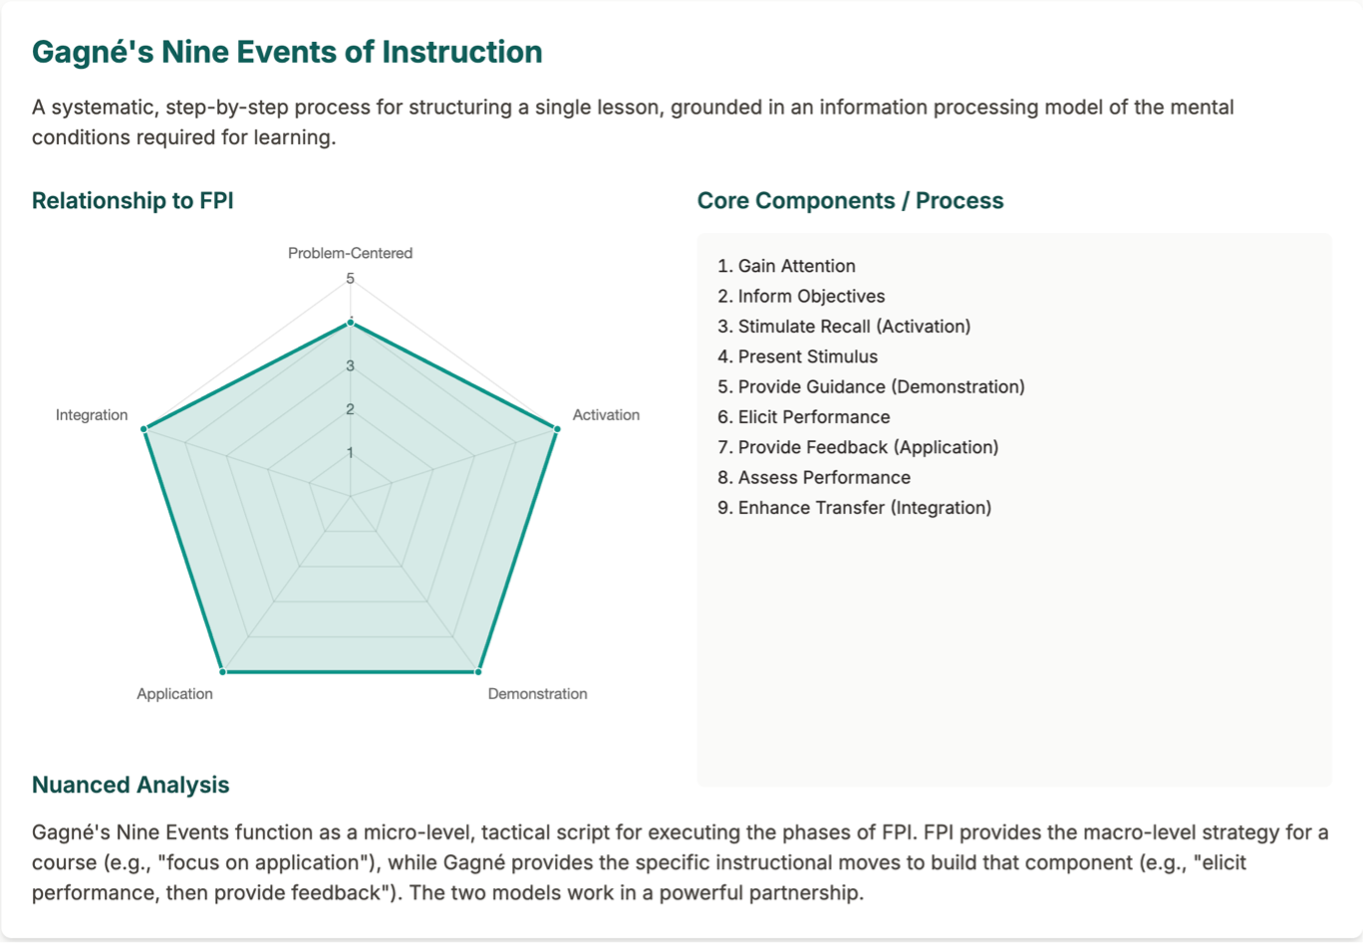Select list item Stimulate Recall (Activation)
1365x947 pixels.
click(x=844, y=326)
